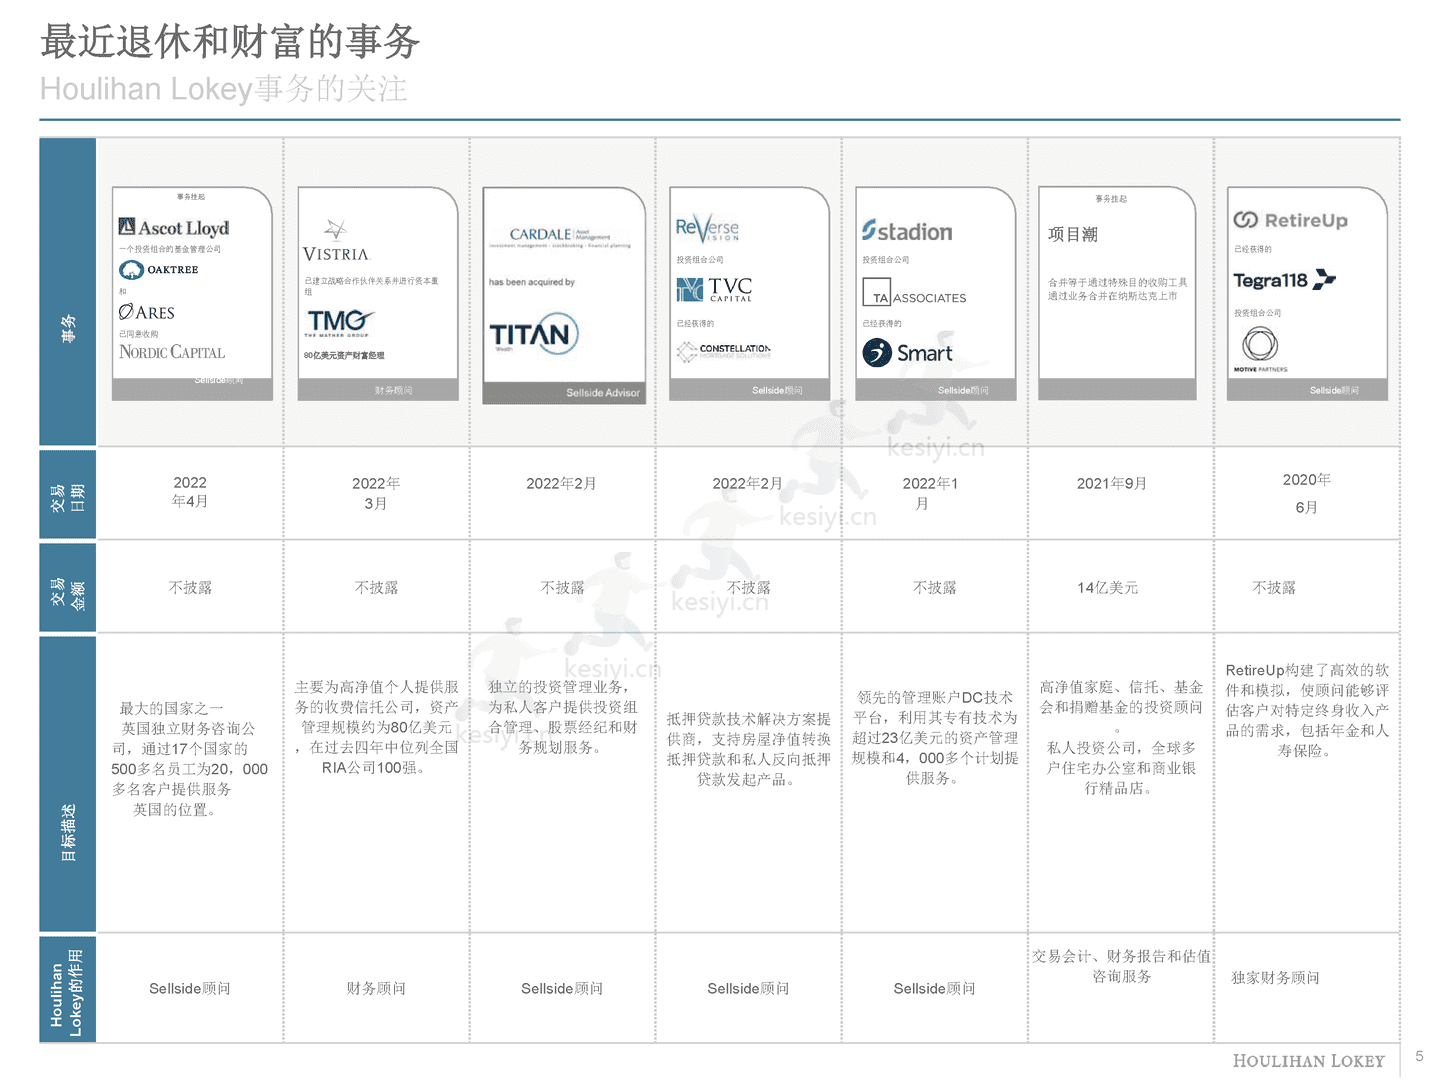Click the subtitle Houlihan Lokey事务的关注

coord(224,89)
